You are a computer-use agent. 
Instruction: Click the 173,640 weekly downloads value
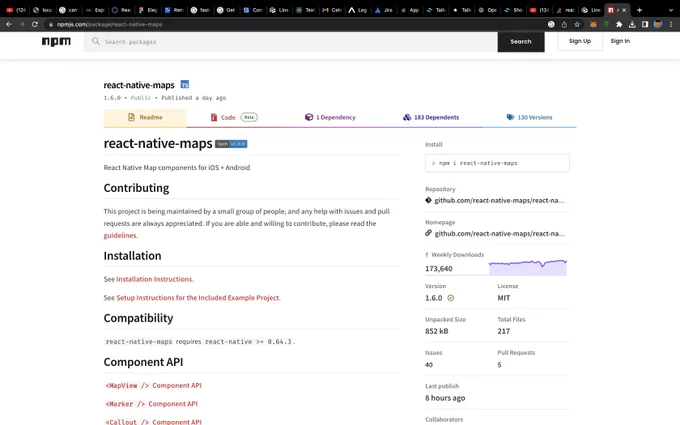point(438,269)
